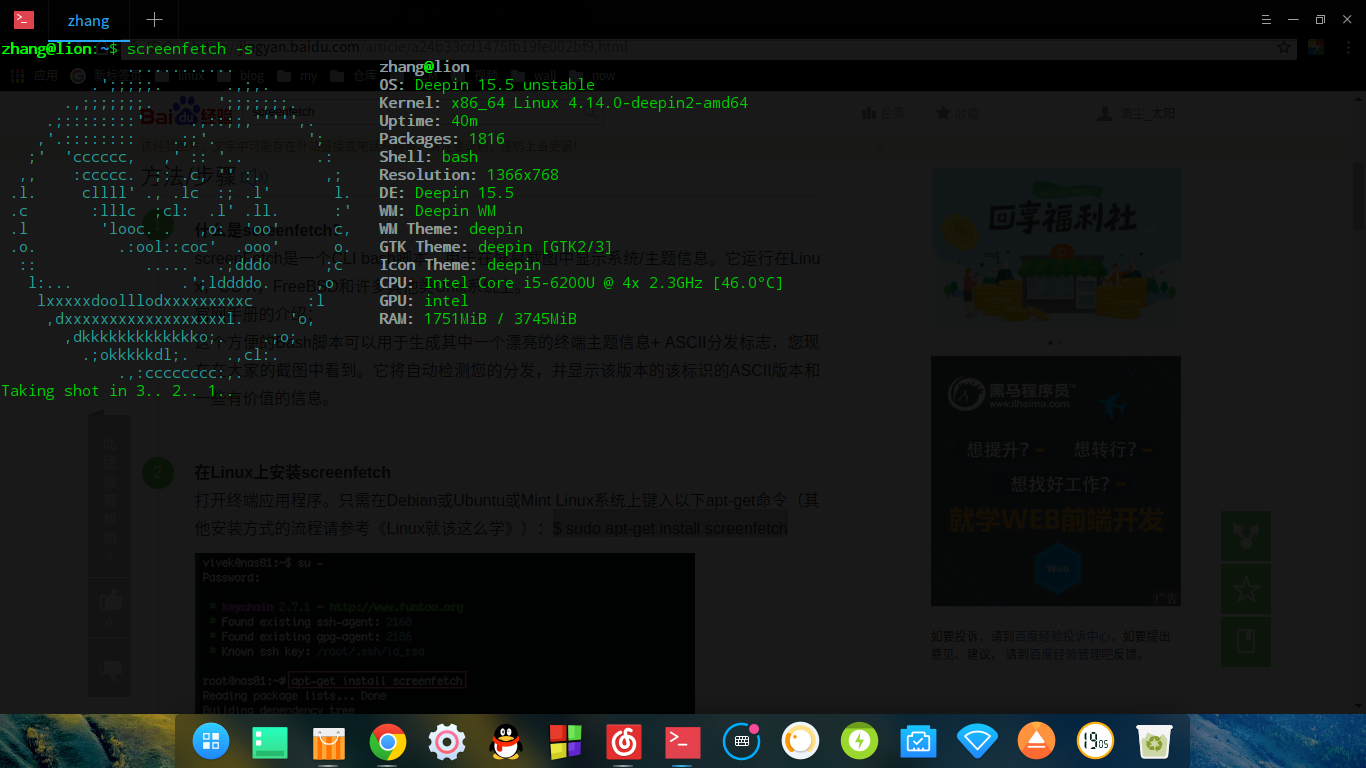Image resolution: width=1366 pixels, height=768 pixels.
Task: Open the Control Center gear dock icon
Action: point(447,741)
